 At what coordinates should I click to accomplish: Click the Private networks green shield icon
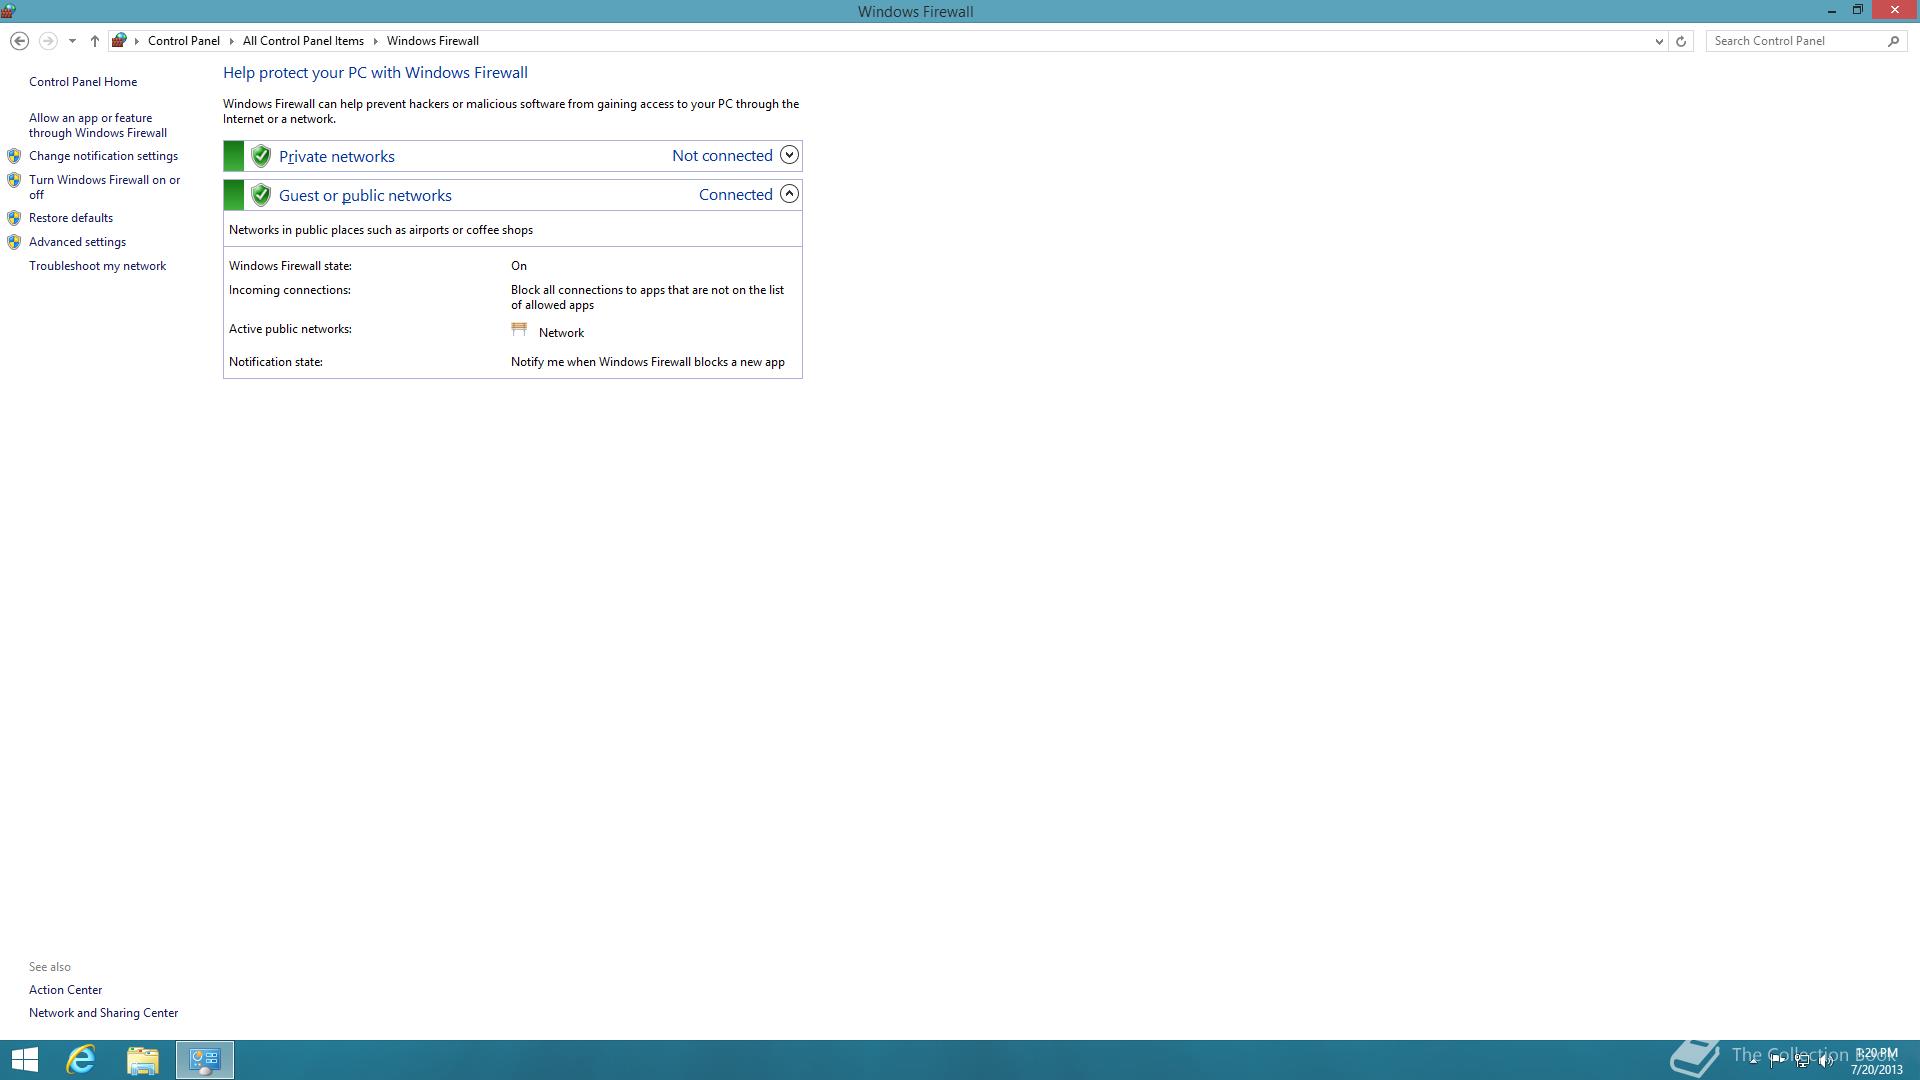coord(261,156)
